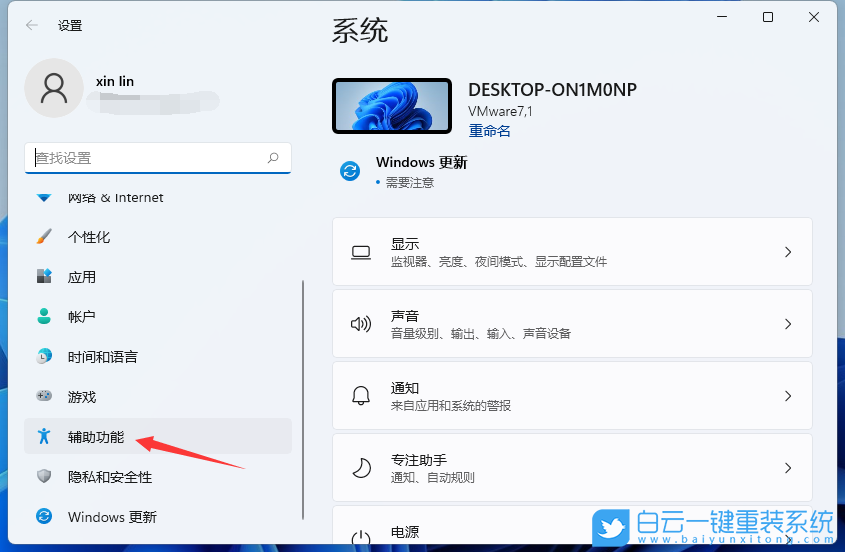Focus the 查找设置 search field
This screenshot has width=845, height=552.
click(158, 158)
